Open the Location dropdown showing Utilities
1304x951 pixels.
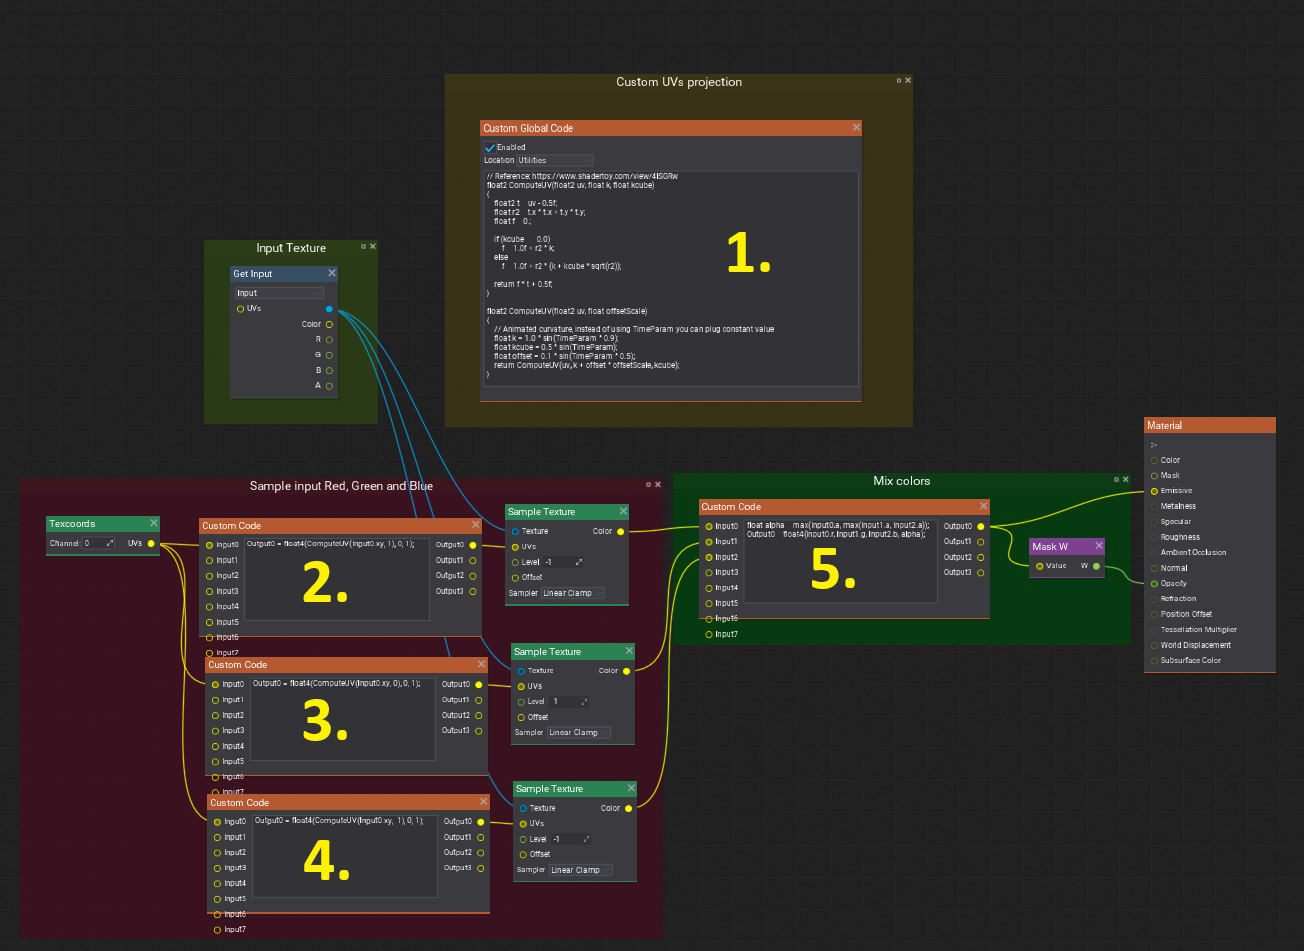click(555, 160)
